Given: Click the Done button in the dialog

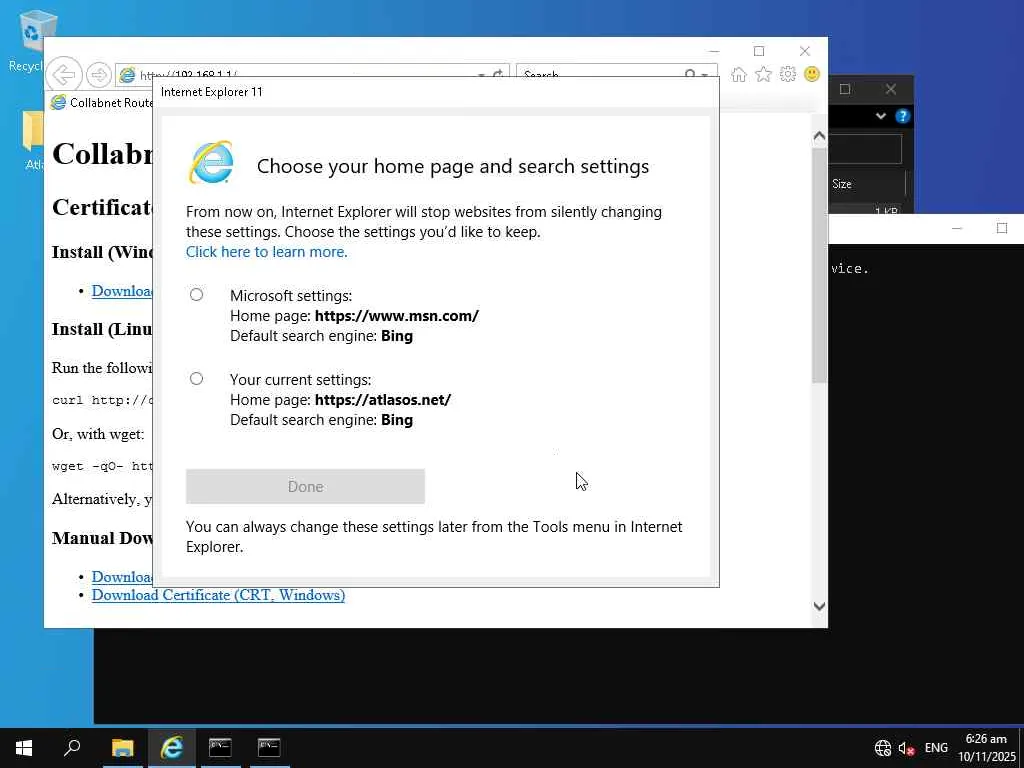Looking at the screenshot, I should 305,487.
